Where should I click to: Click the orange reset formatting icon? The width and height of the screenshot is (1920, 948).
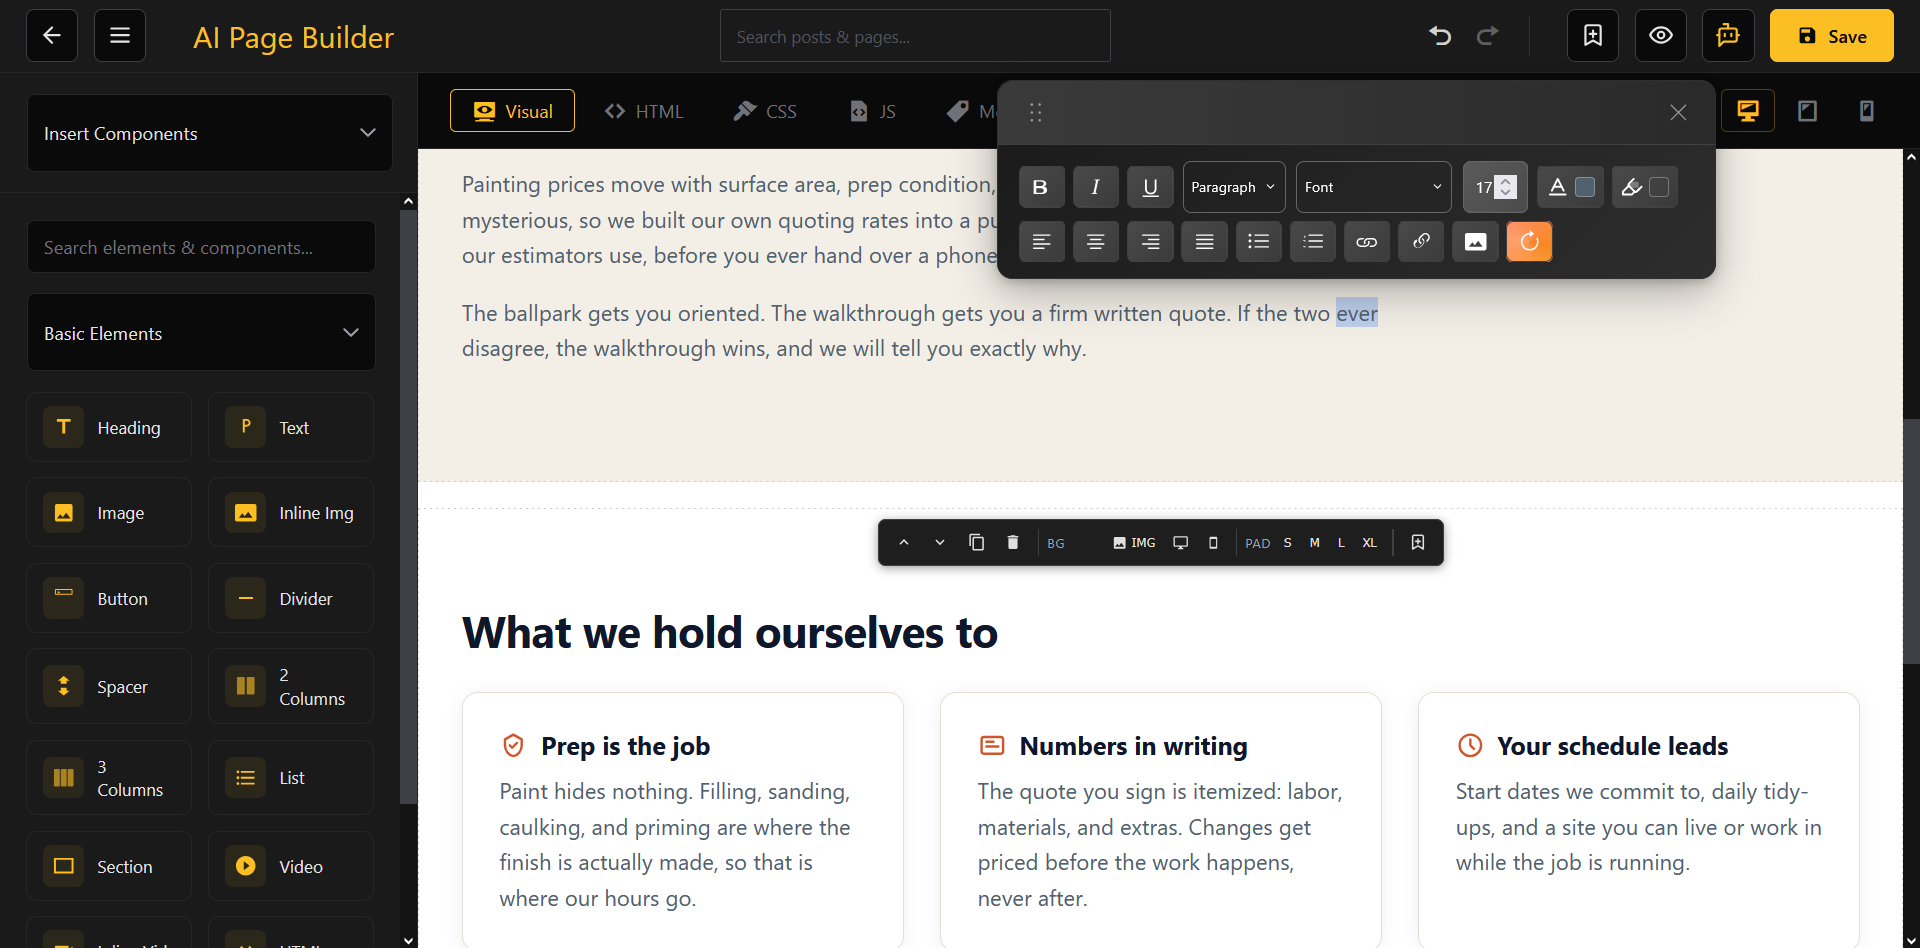click(x=1530, y=242)
